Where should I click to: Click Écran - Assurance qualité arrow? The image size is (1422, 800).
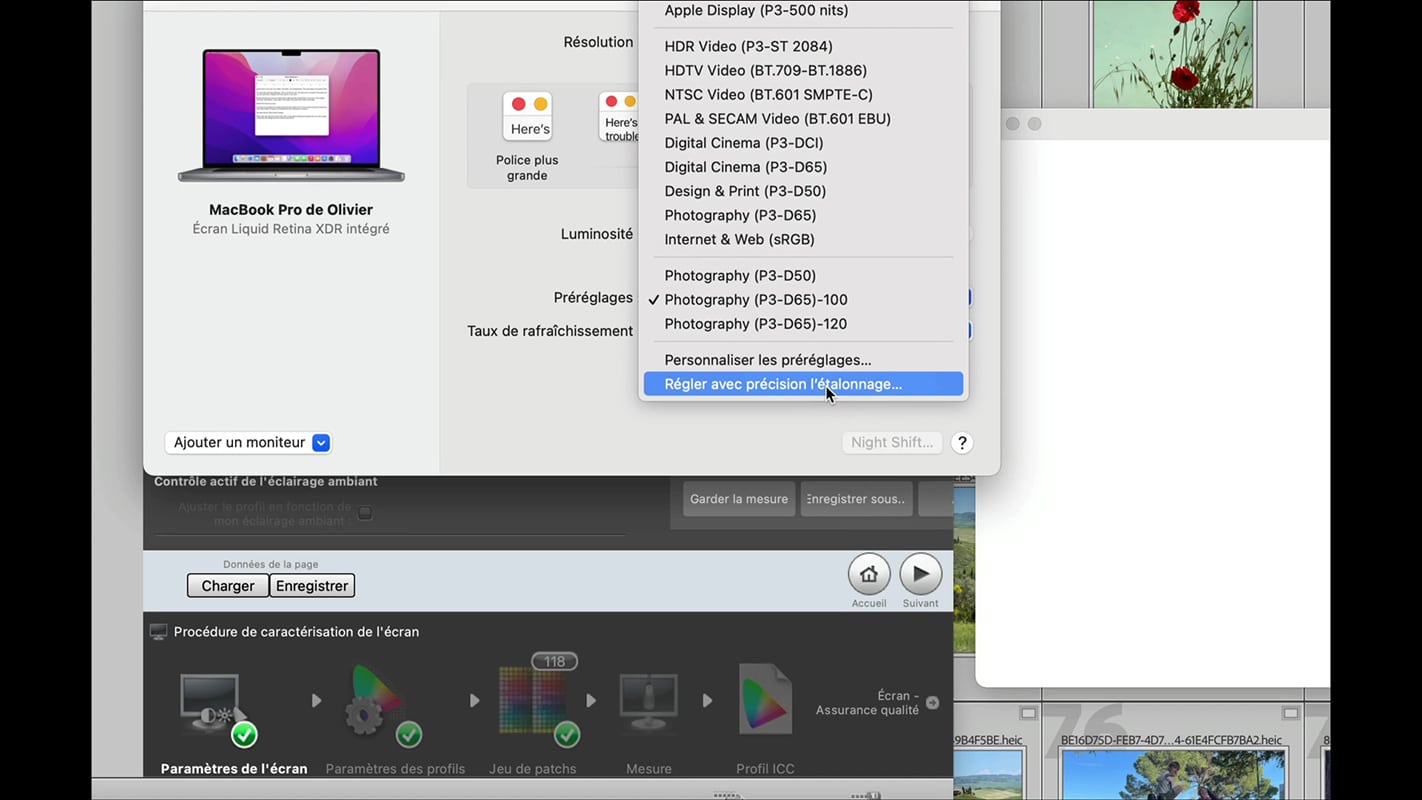[932, 703]
